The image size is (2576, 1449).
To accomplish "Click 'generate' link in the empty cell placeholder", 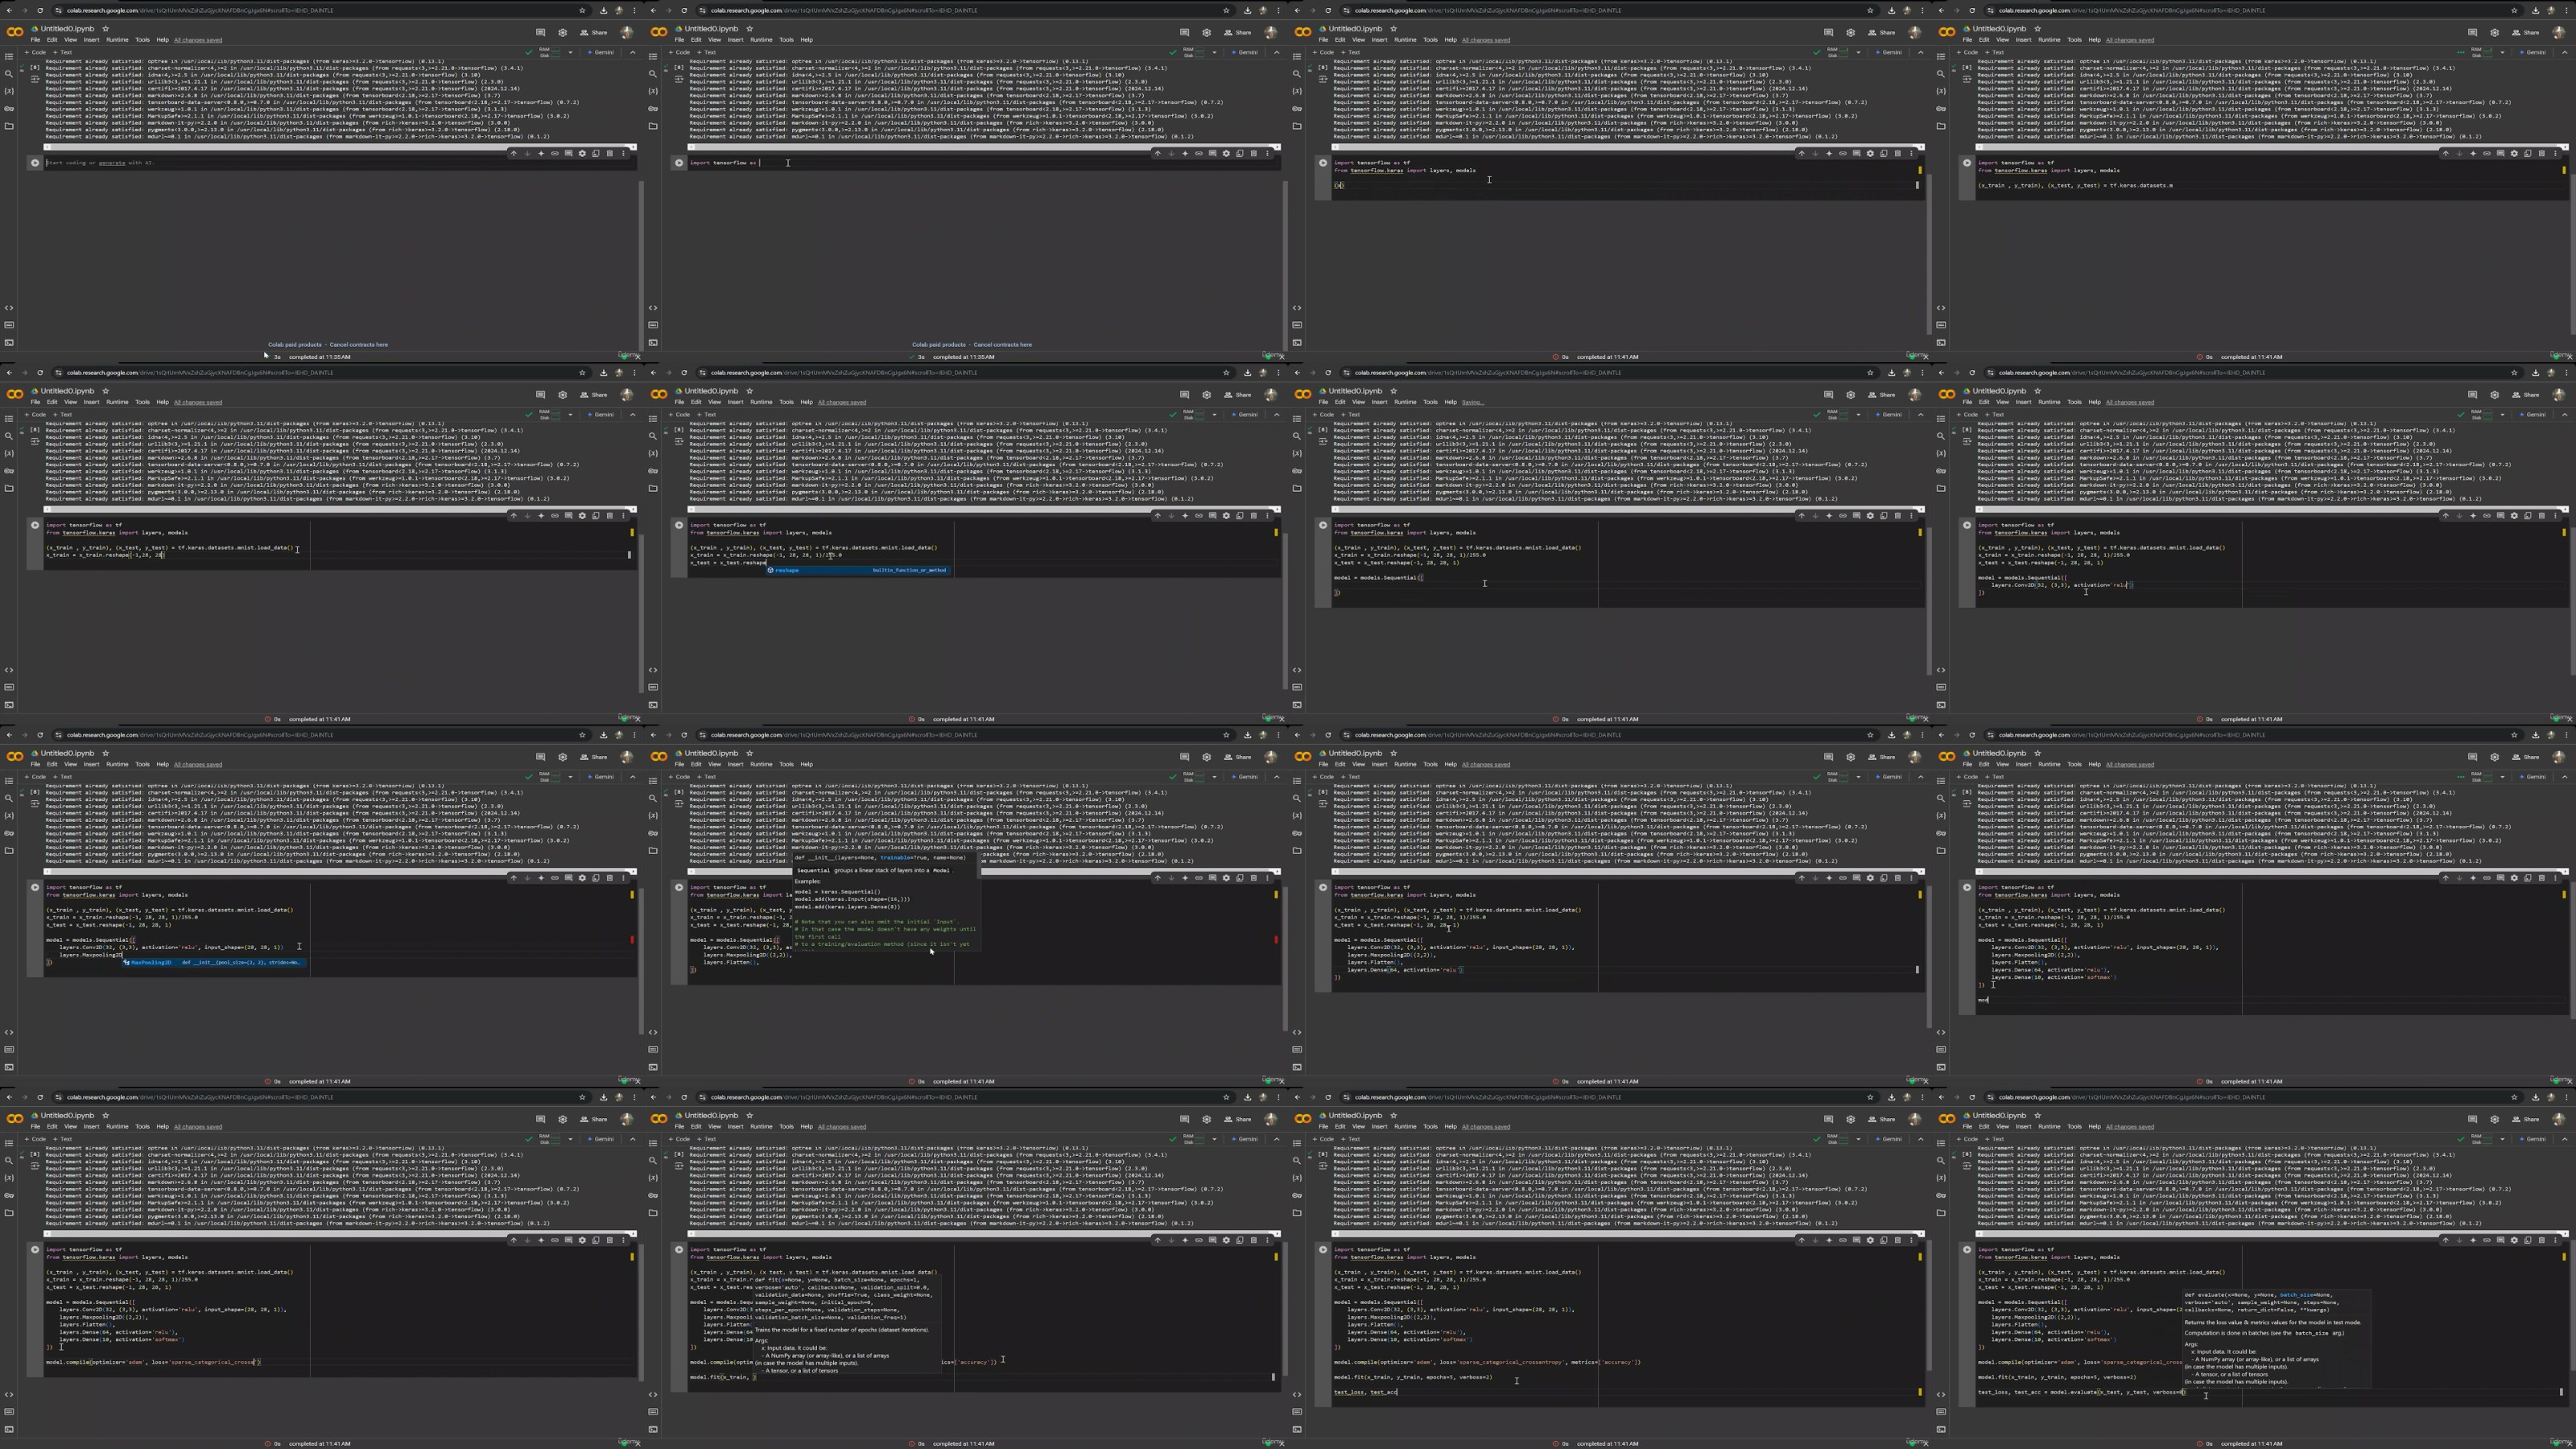I will 111,163.
